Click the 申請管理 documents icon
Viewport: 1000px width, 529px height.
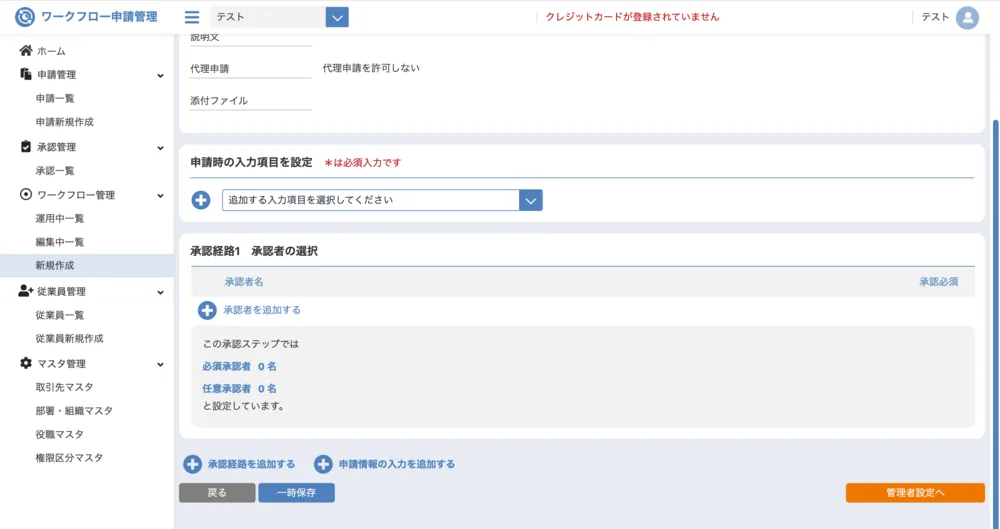tap(26, 74)
